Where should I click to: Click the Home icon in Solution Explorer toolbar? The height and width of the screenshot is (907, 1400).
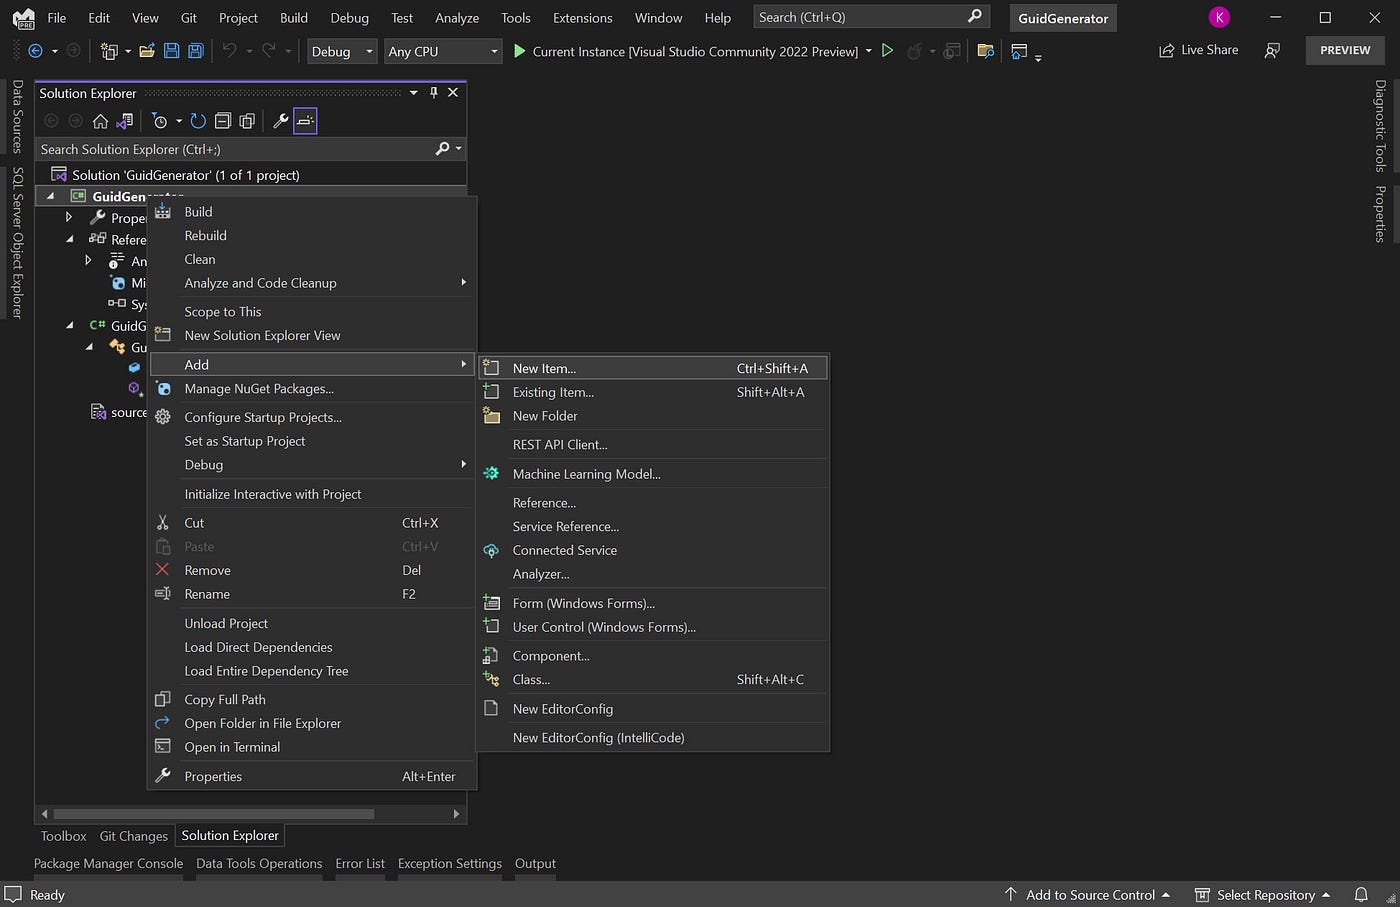point(100,120)
